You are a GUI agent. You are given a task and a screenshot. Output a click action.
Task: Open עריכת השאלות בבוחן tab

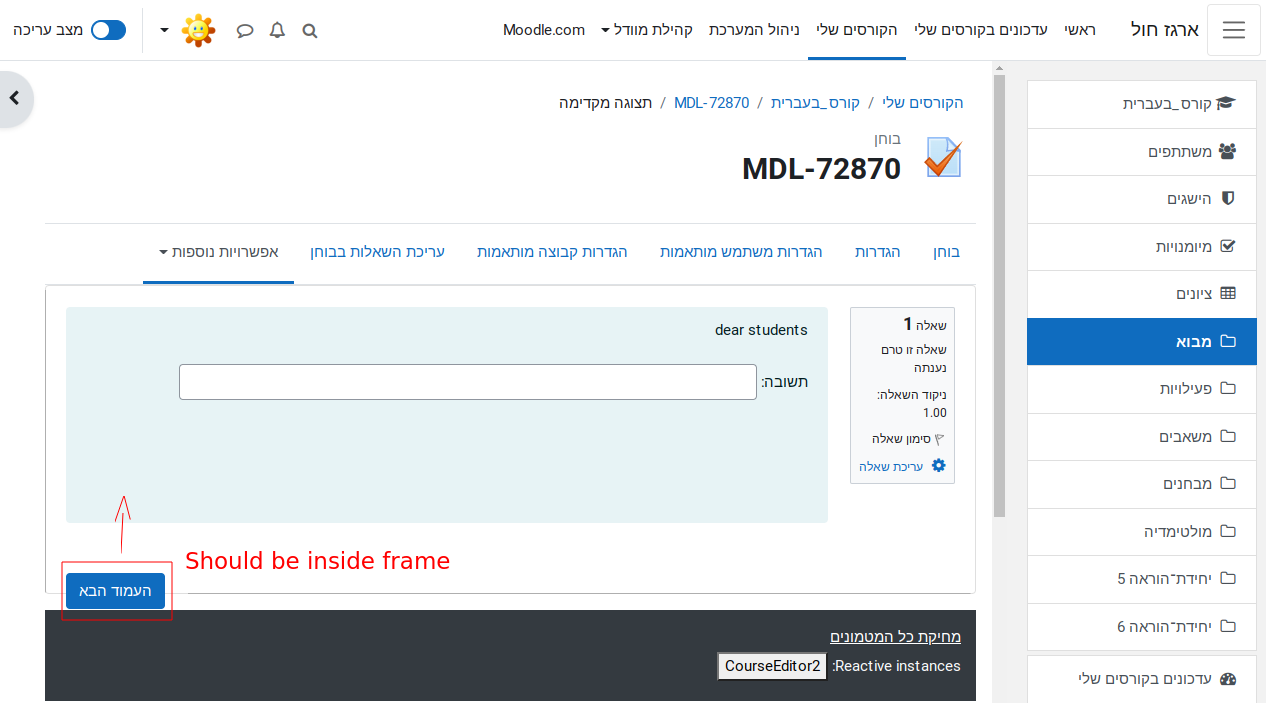[x=377, y=252]
